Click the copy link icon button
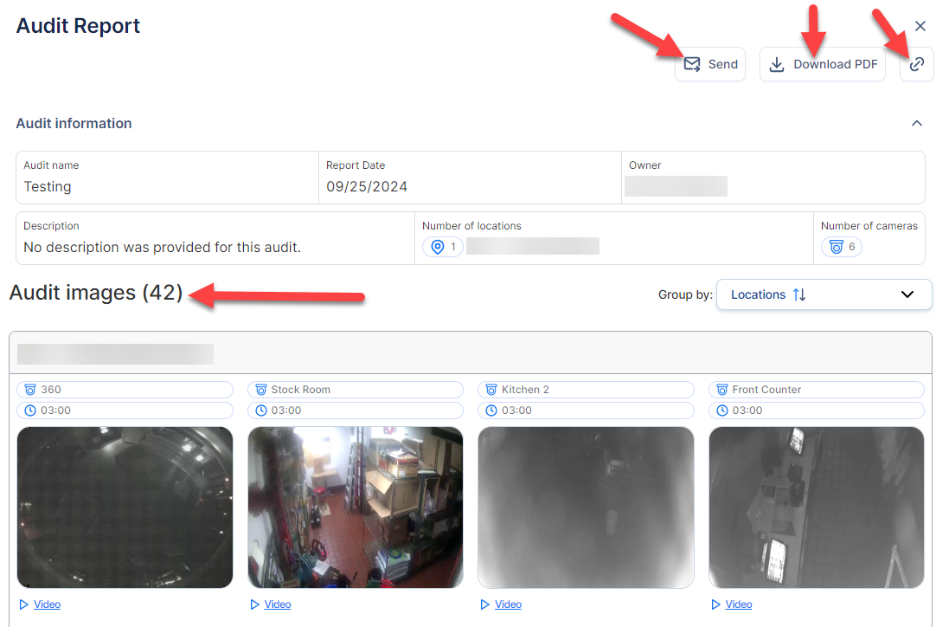 coord(916,65)
